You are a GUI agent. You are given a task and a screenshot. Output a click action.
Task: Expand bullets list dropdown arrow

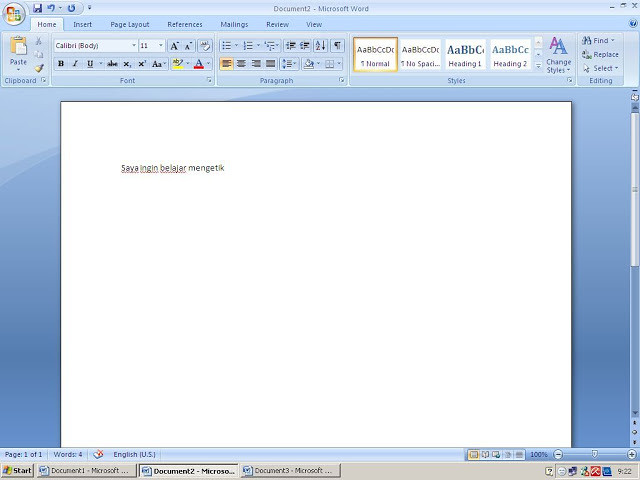pos(236,45)
